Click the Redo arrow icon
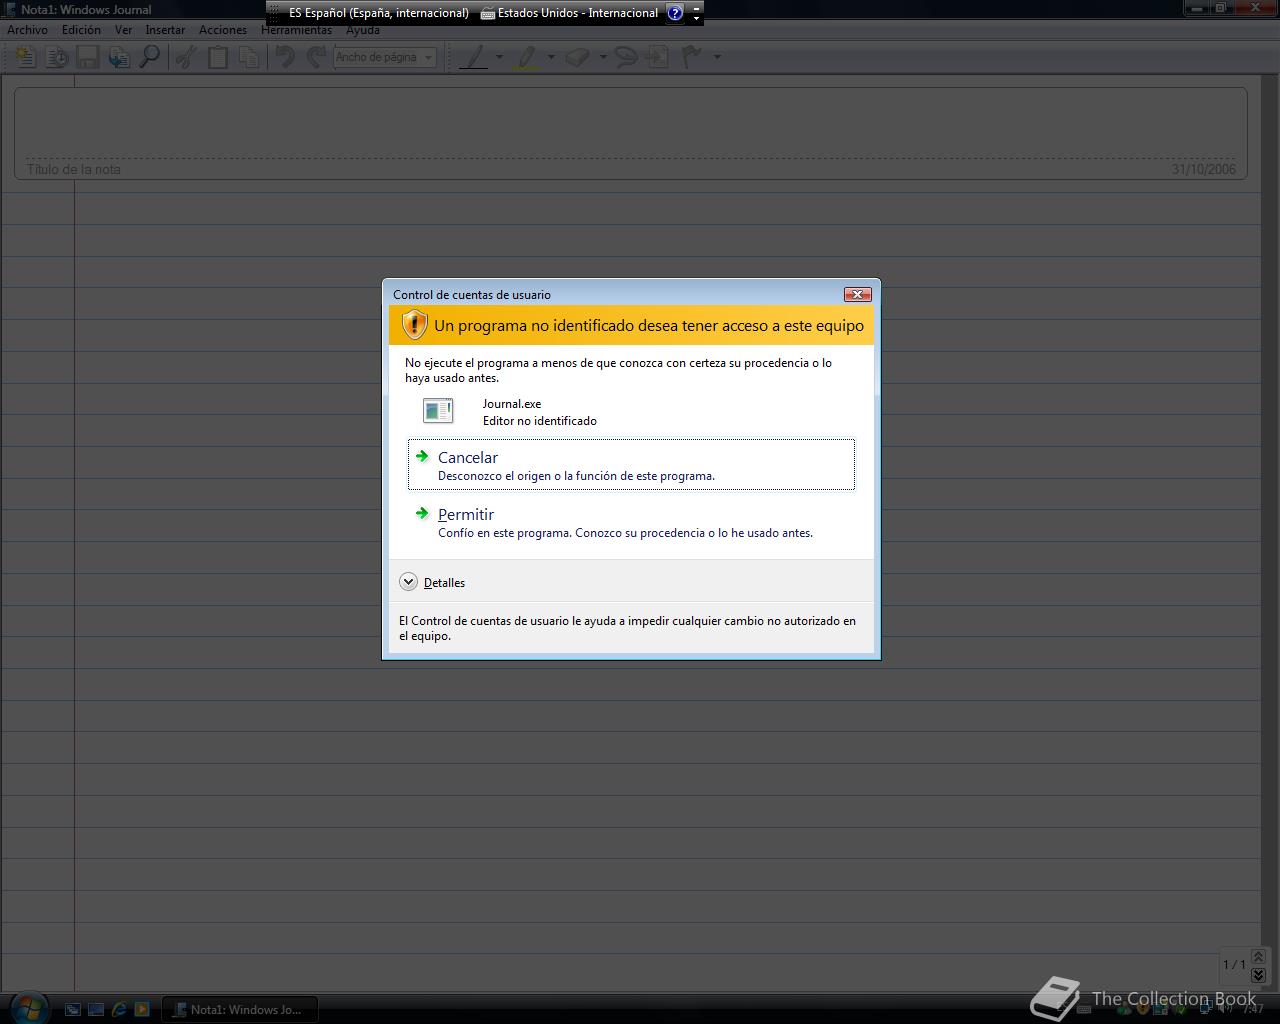1280x1024 pixels. (316, 57)
